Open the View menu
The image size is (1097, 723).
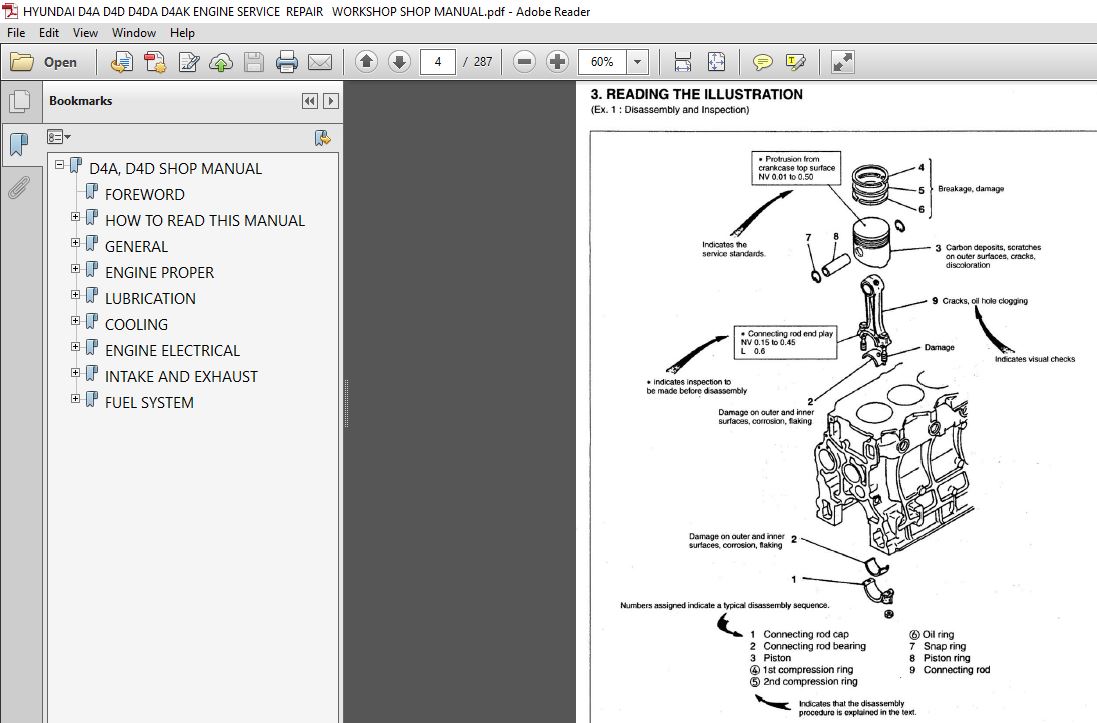pos(85,33)
